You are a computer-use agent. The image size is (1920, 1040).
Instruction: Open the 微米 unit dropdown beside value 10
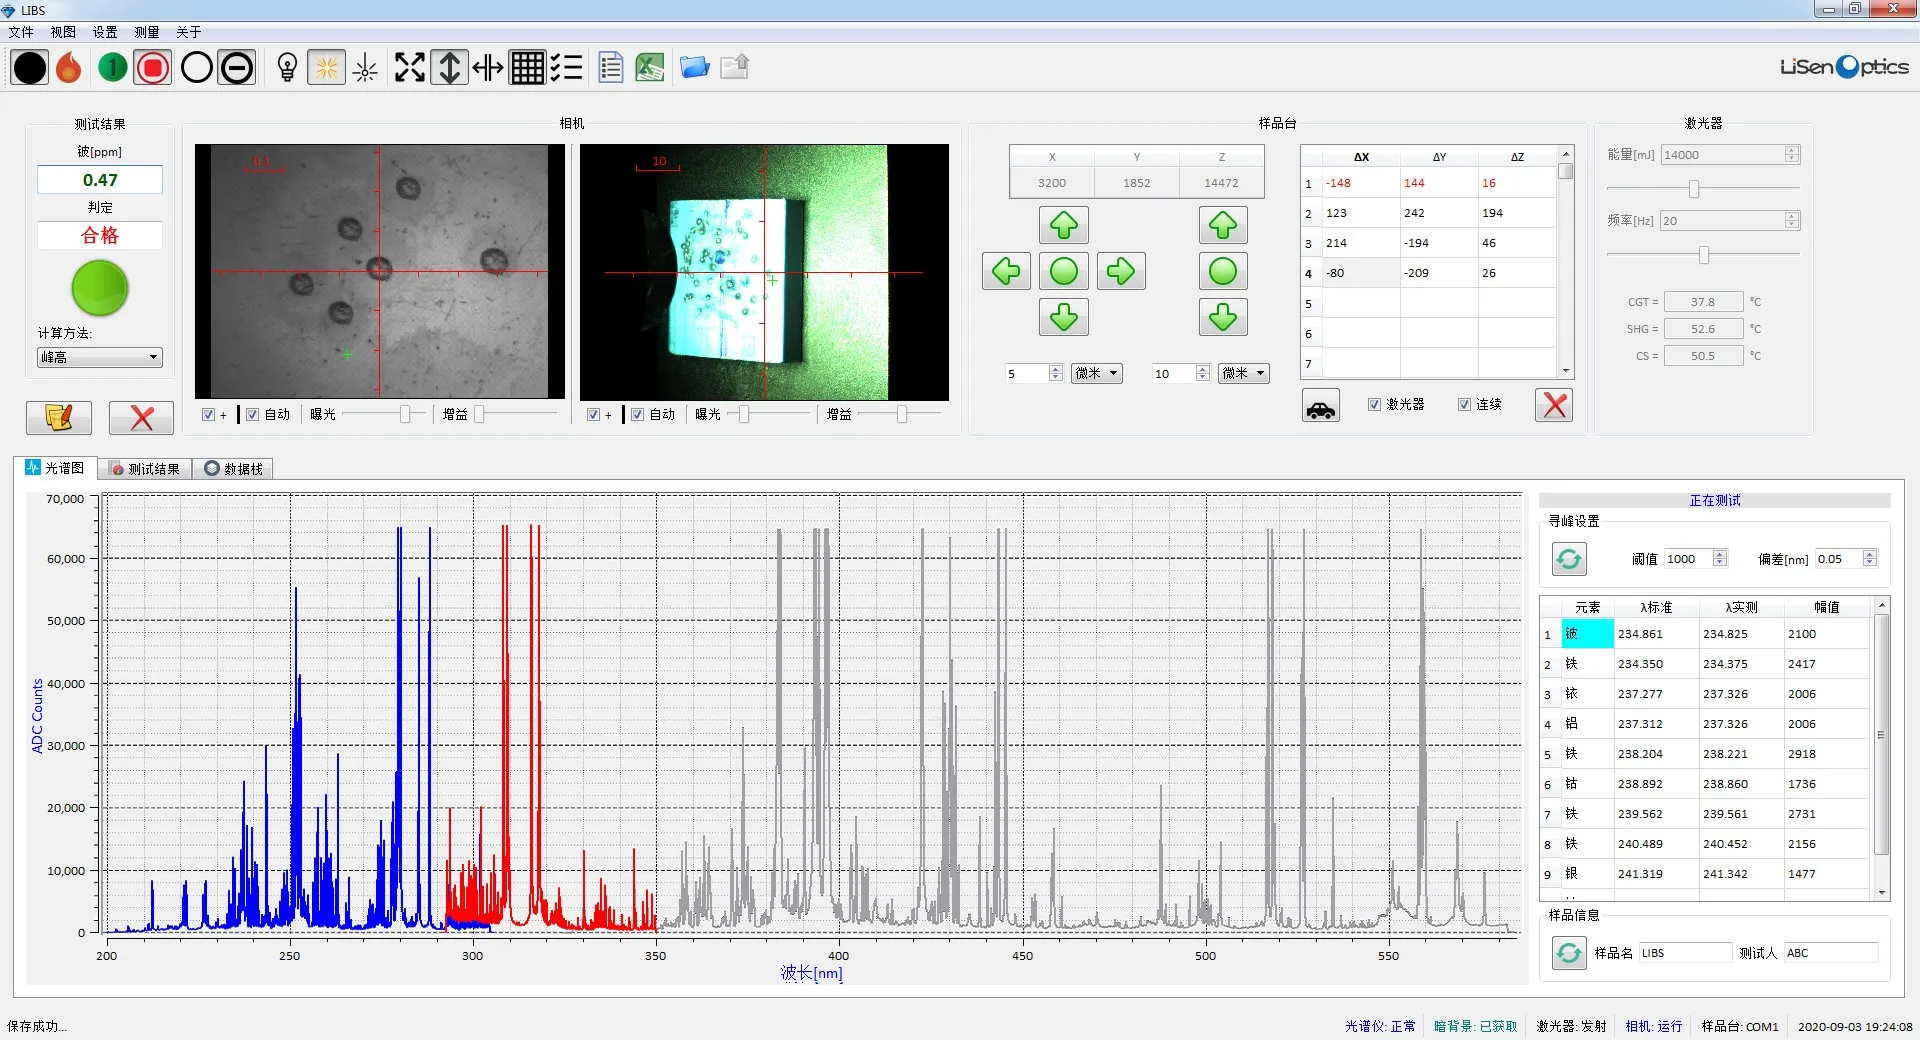click(x=1243, y=373)
